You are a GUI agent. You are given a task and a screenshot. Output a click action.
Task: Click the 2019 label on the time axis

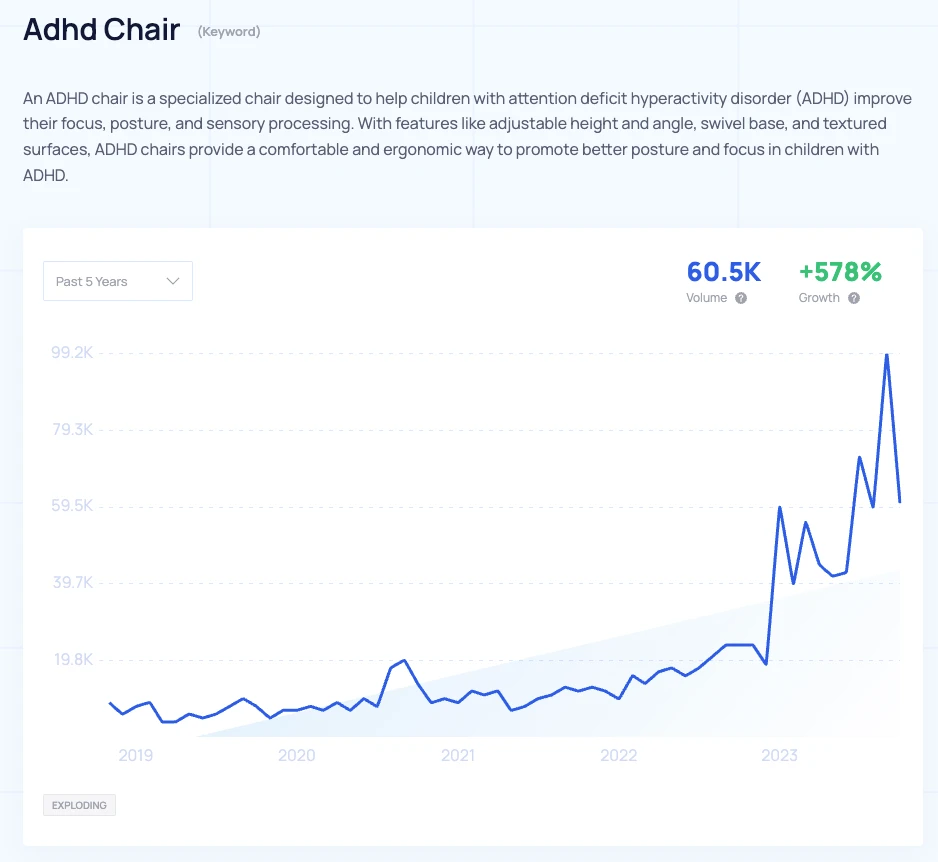[136, 755]
